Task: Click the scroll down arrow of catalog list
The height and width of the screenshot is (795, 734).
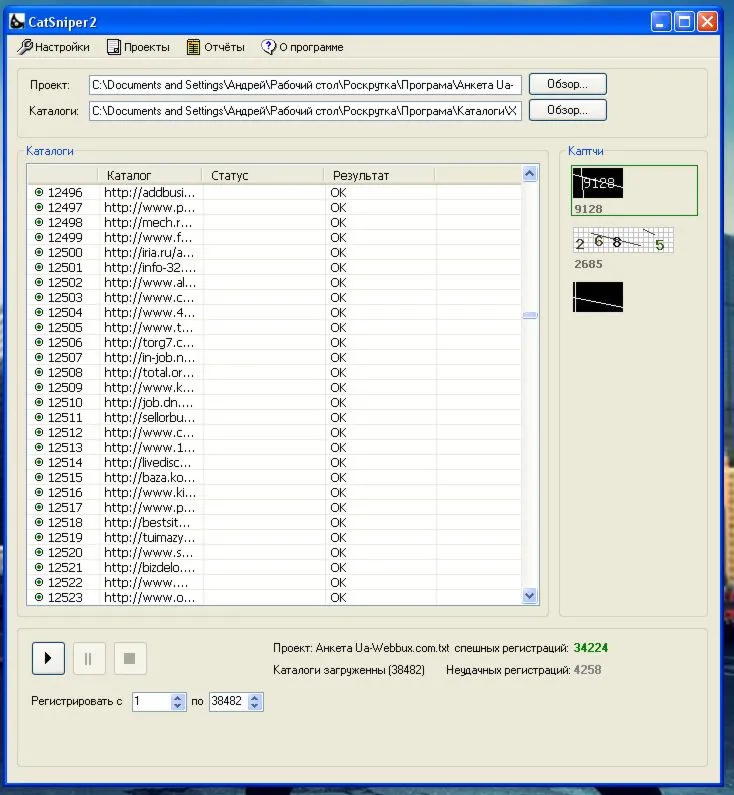Action: coord(530,596)
